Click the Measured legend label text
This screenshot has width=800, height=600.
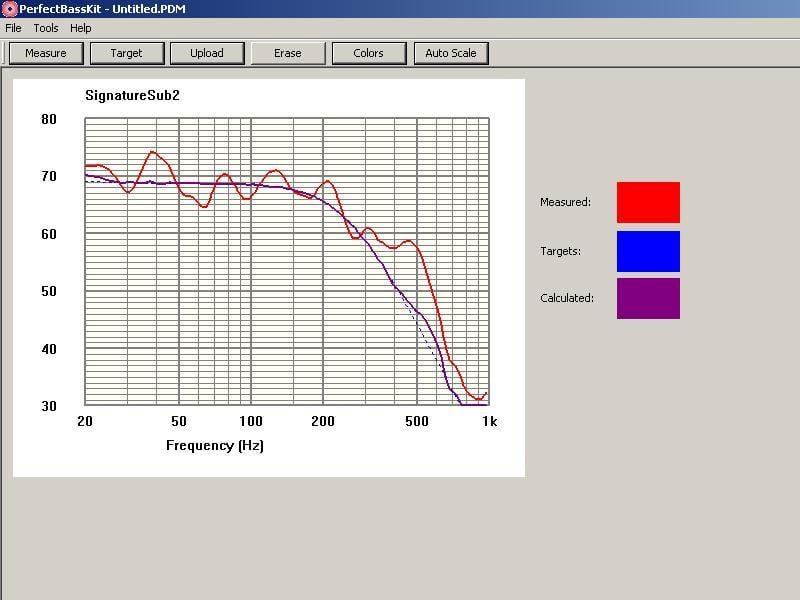565,202
